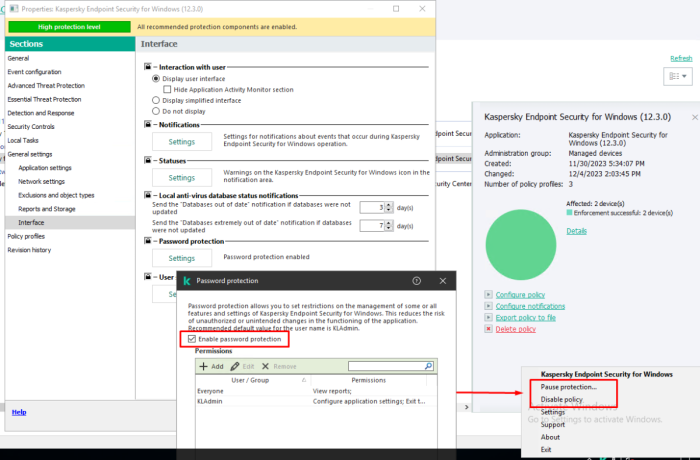Increase the Databases out of date days spinner
700x460 pixels.
pyautogui.click(x=387, y=203)
